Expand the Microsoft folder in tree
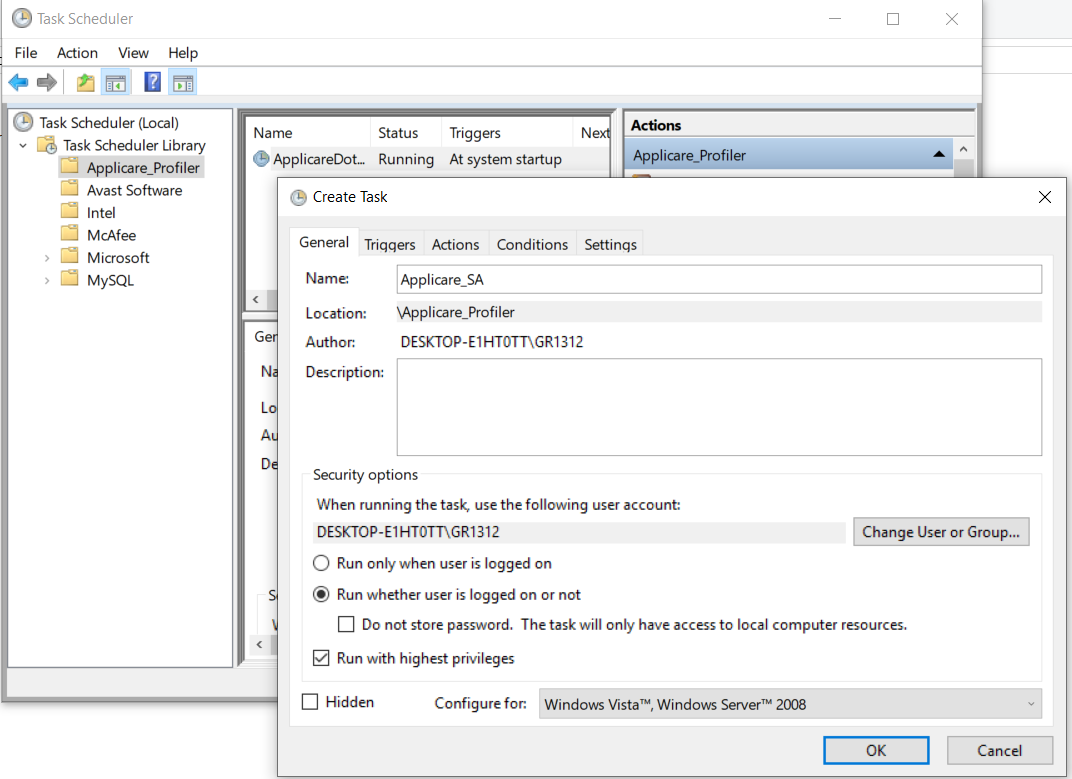 [47, 258]
